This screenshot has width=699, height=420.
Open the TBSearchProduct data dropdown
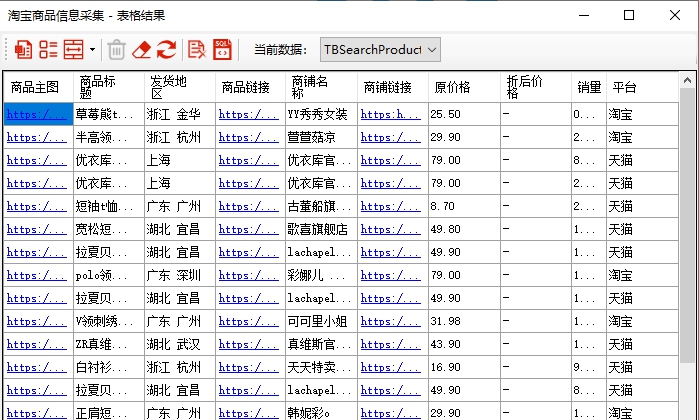coord(380,49)
